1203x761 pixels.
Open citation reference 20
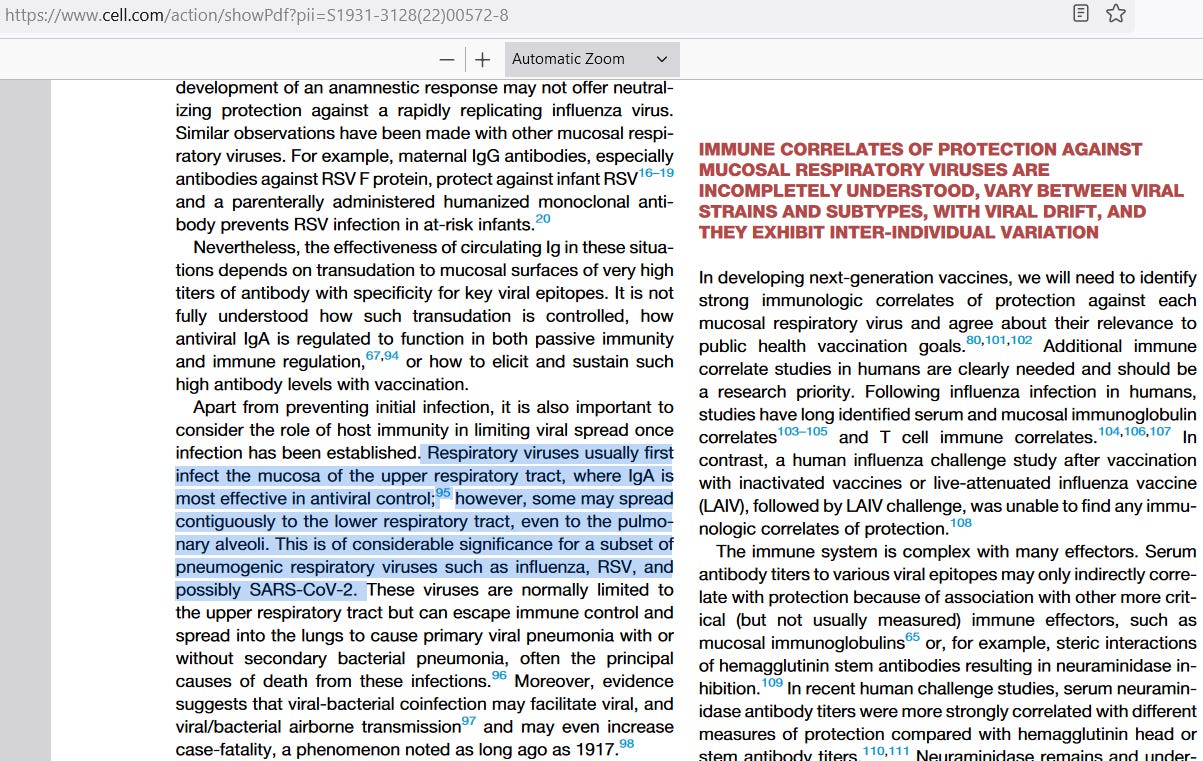point(543,218)
